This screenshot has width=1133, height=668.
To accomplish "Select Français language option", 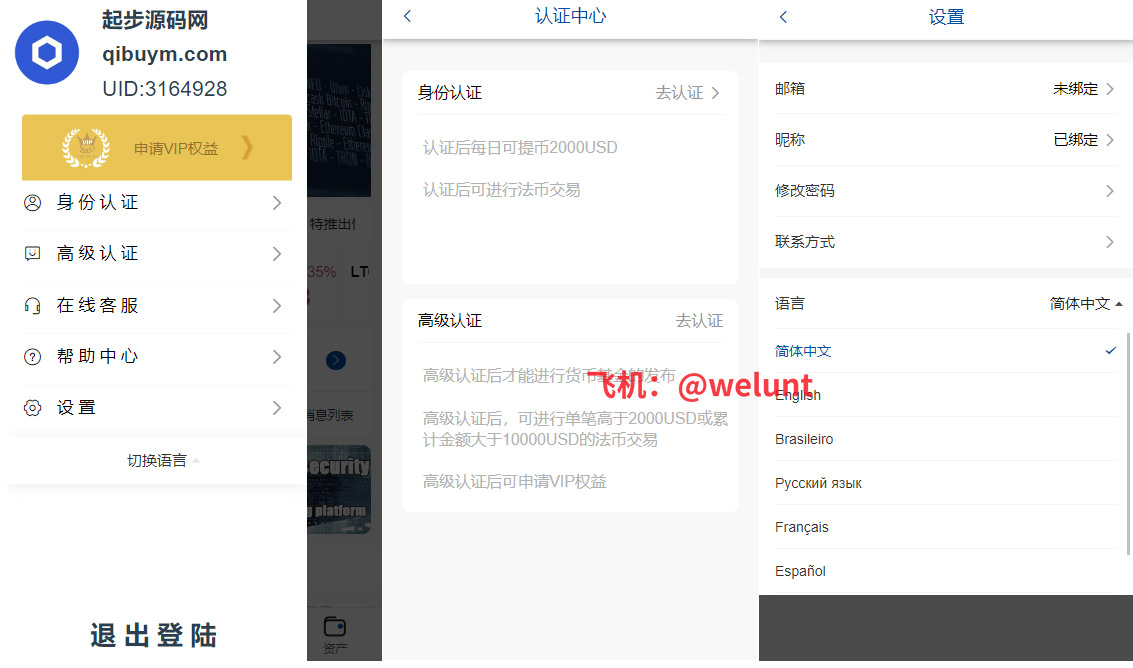I will [947, 527].
